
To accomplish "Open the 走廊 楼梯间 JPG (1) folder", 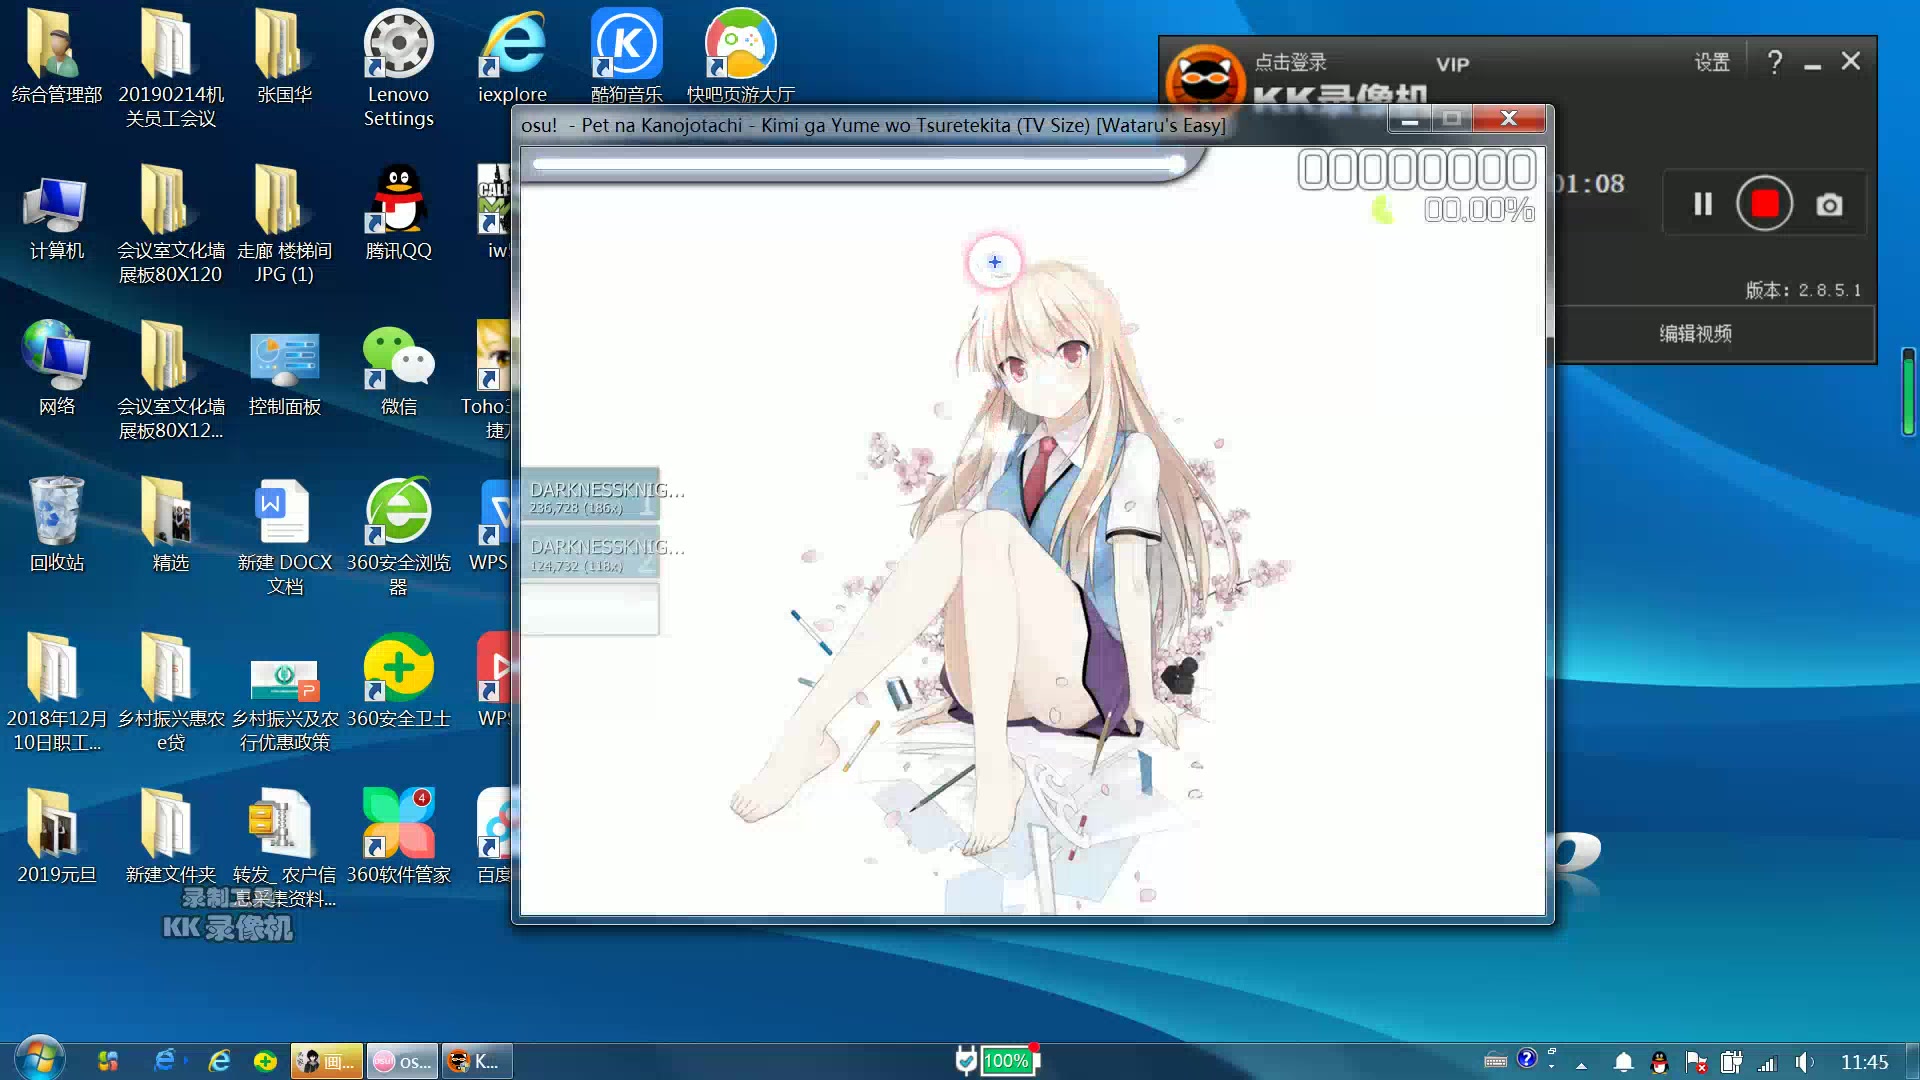I will pyautogui.click(x=284, y=224).
